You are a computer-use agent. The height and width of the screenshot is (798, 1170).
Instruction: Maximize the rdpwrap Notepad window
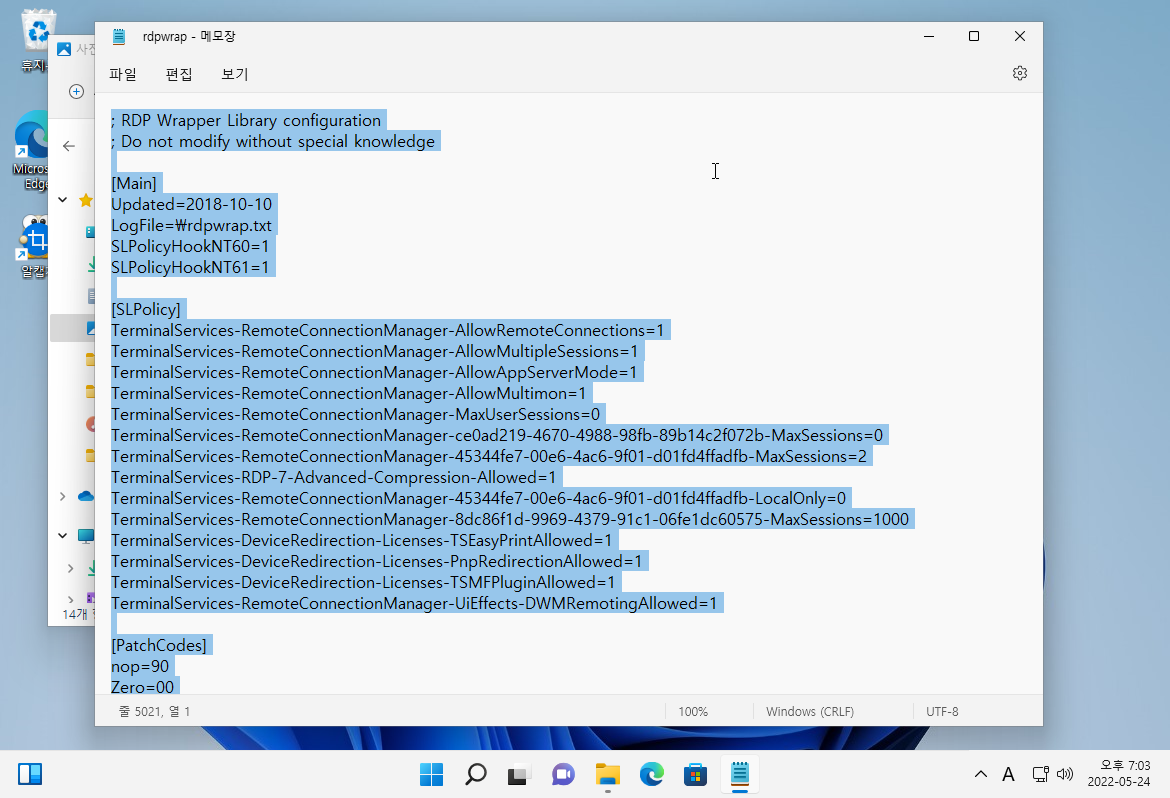pos(974,36)
